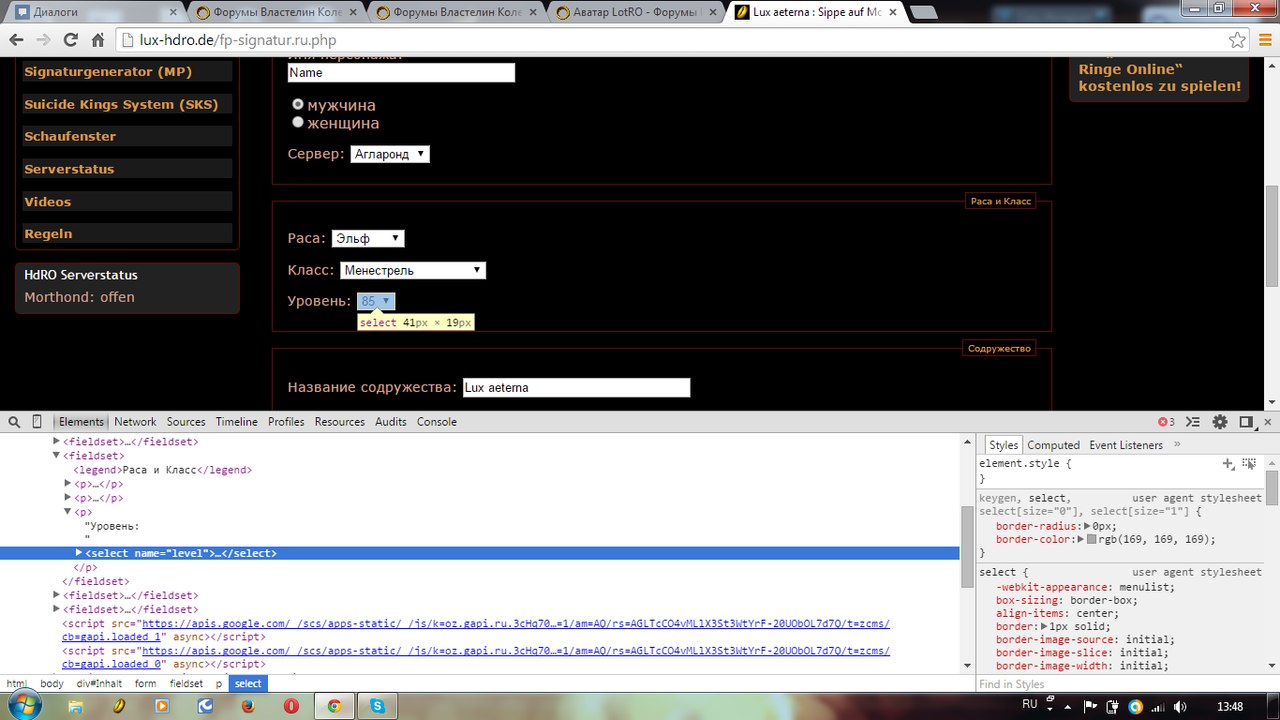Click the border-color grey color swatch
This screenshot has width=1280, height=720.
pos(1092,540)
